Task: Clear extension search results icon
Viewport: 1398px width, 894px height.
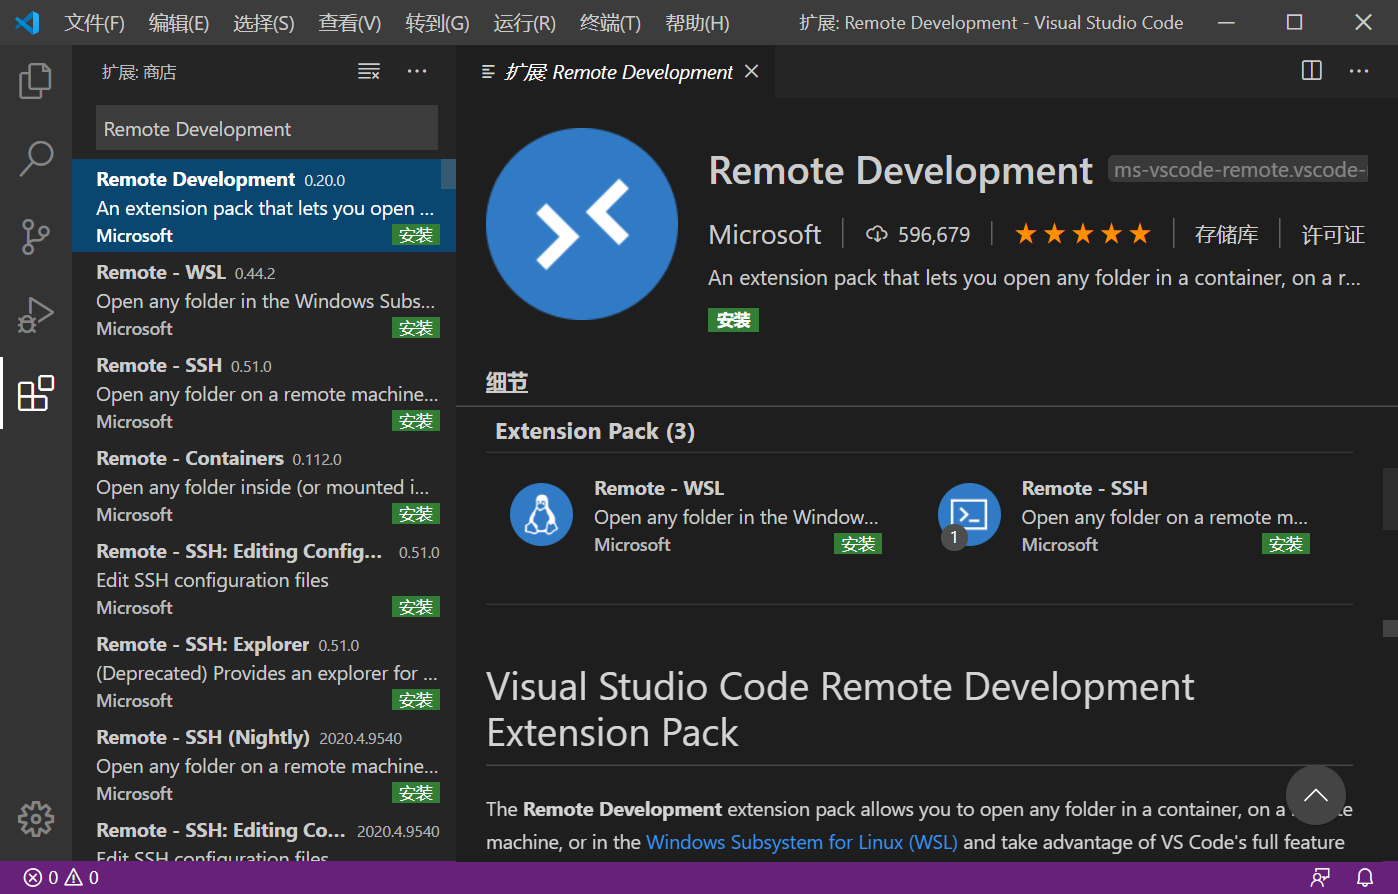Action: pyautogui.click(x=369, y=71)
